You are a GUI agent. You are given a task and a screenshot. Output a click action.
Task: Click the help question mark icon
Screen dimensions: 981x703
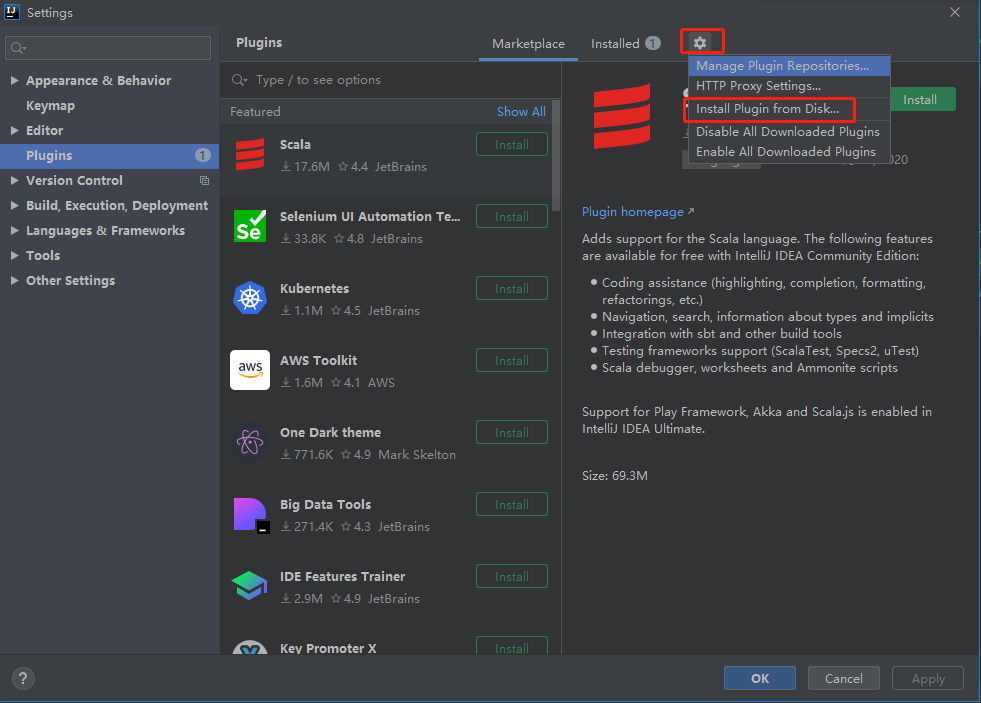coord(22,678)
